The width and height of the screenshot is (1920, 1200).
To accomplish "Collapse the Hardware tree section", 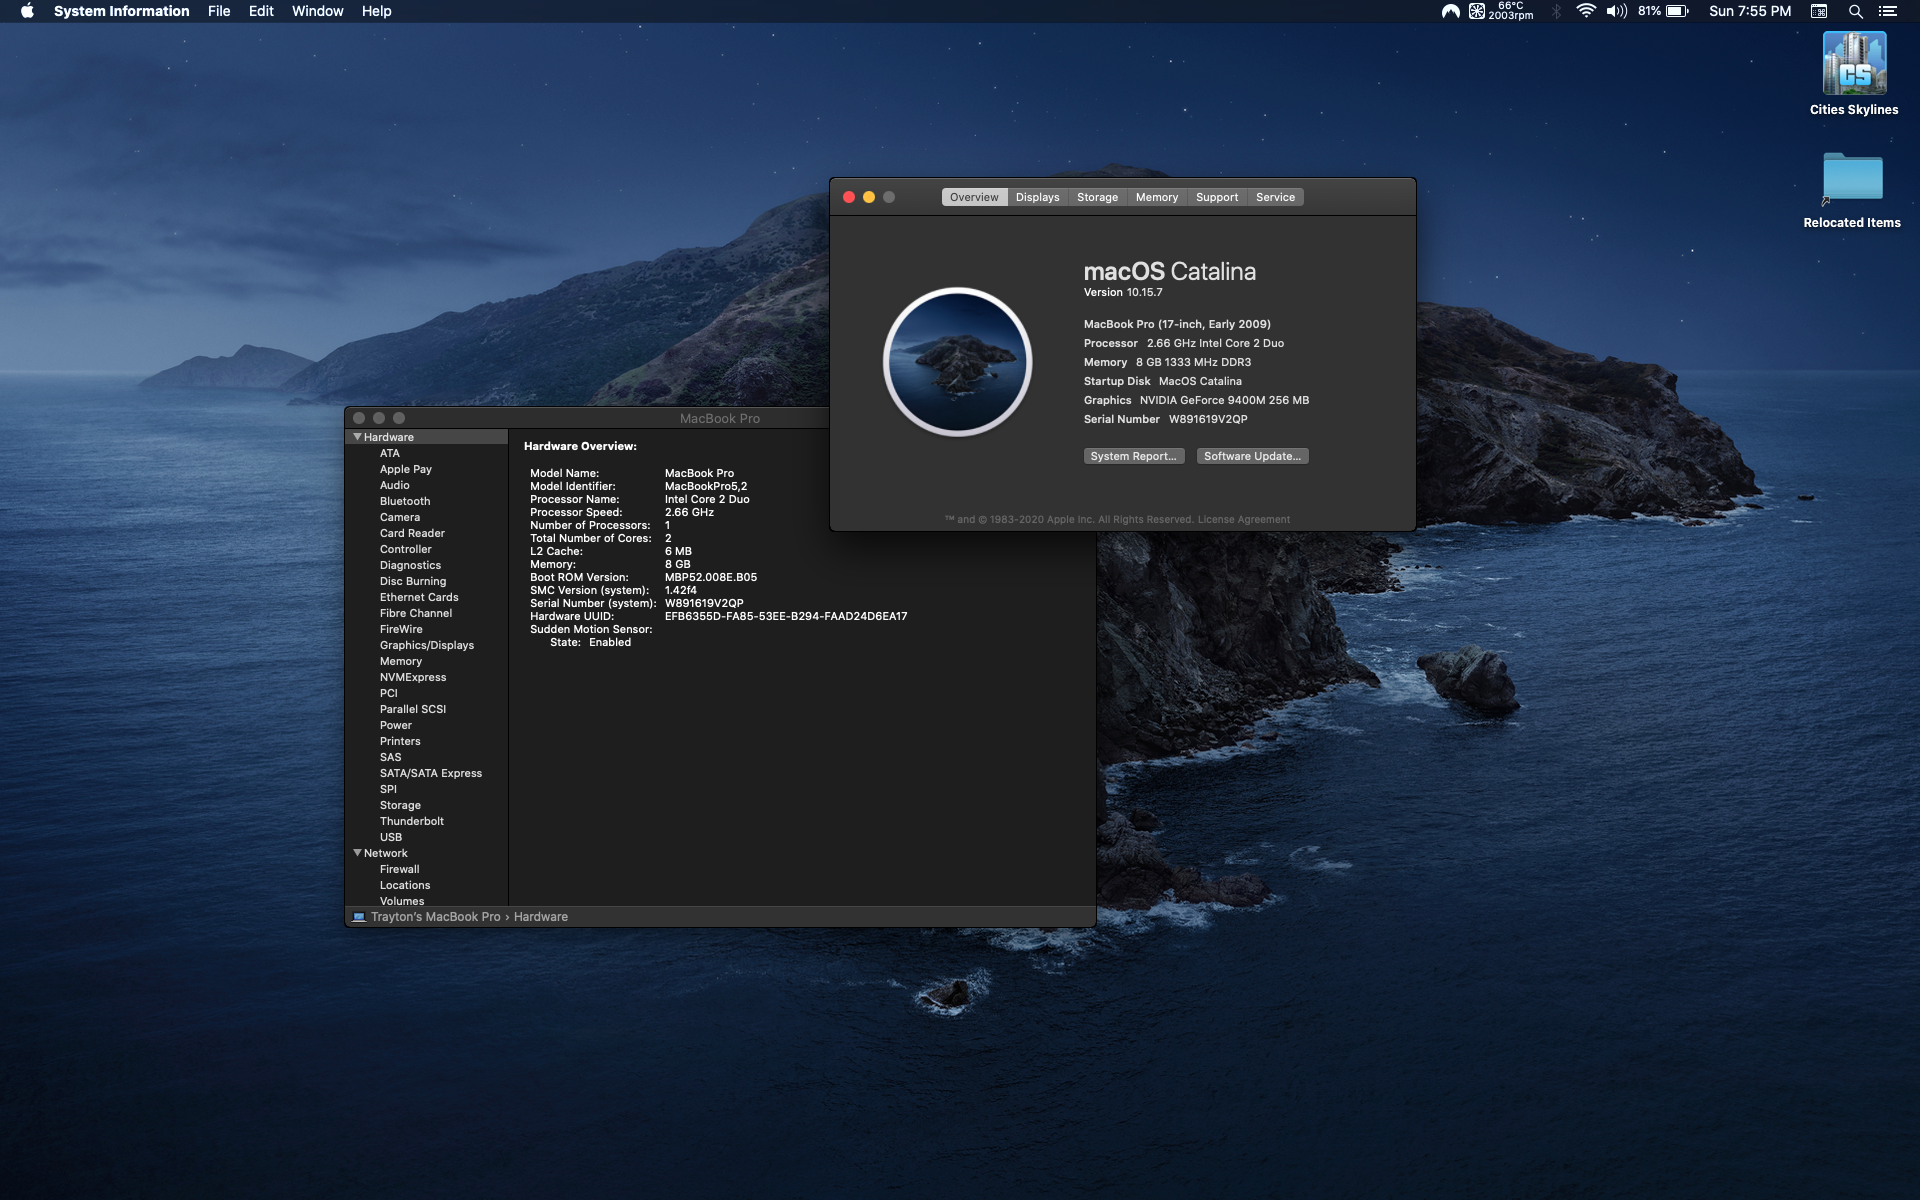I will point(357,437).
